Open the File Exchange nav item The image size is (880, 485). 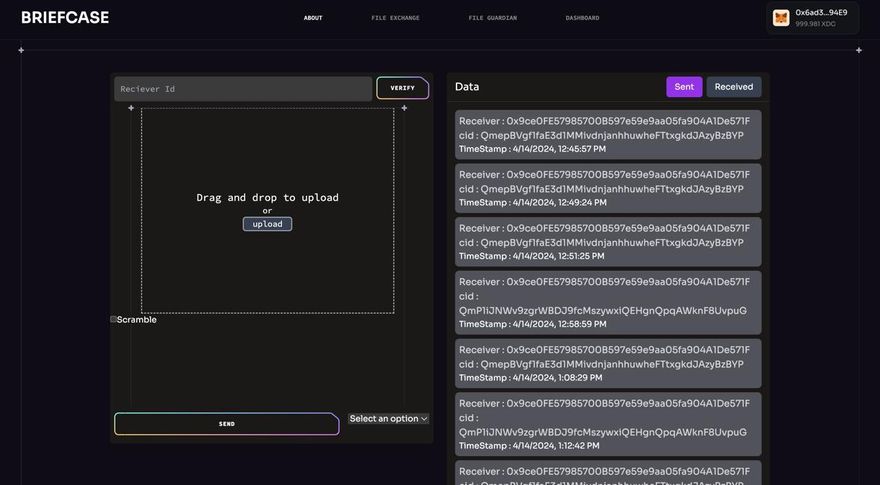[x=395, y=18]
